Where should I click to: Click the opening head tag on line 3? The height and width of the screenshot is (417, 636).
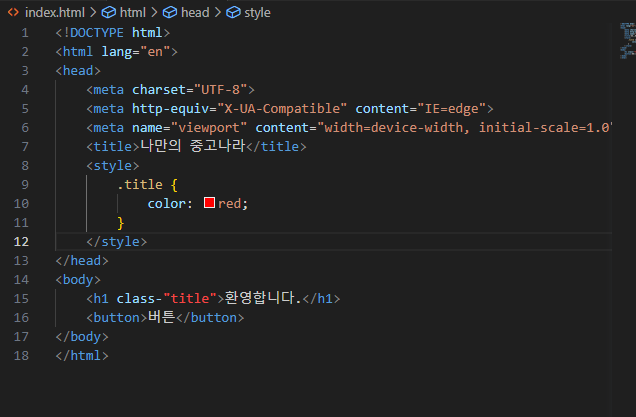tap(78, 71)
